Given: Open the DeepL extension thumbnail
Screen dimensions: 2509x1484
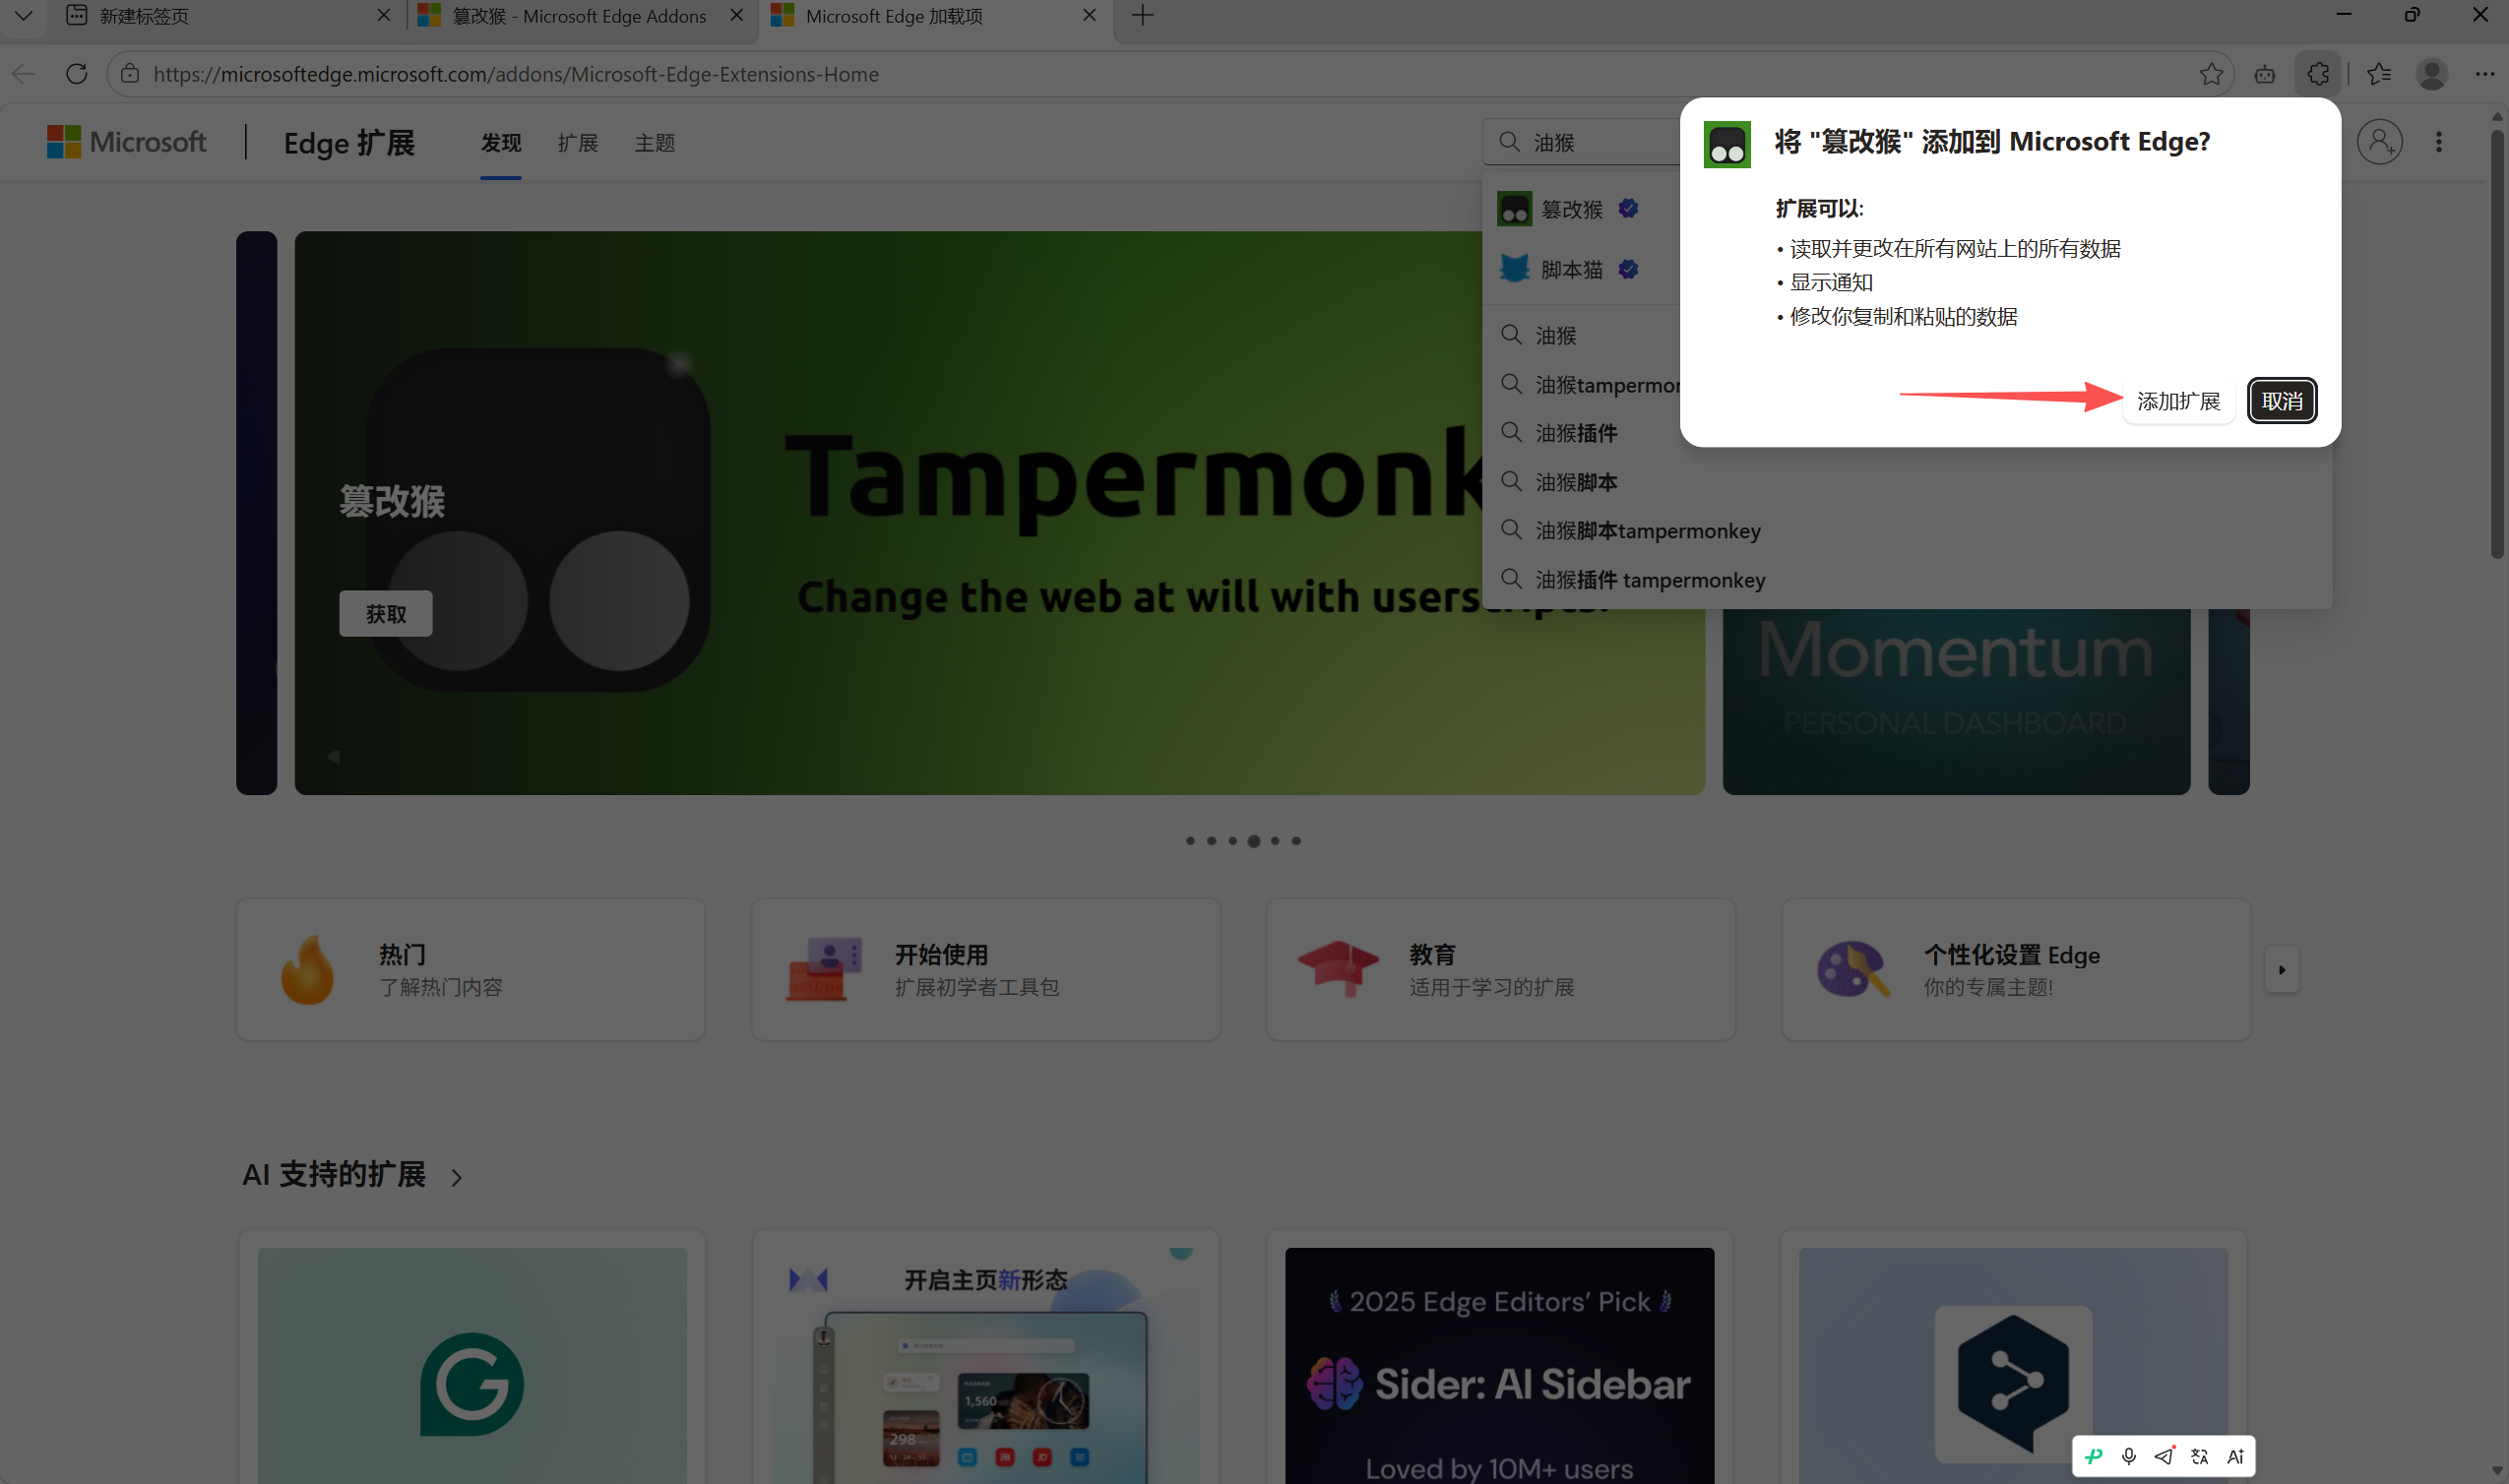Looking at the screenshot, I should coord(2013,1365).
